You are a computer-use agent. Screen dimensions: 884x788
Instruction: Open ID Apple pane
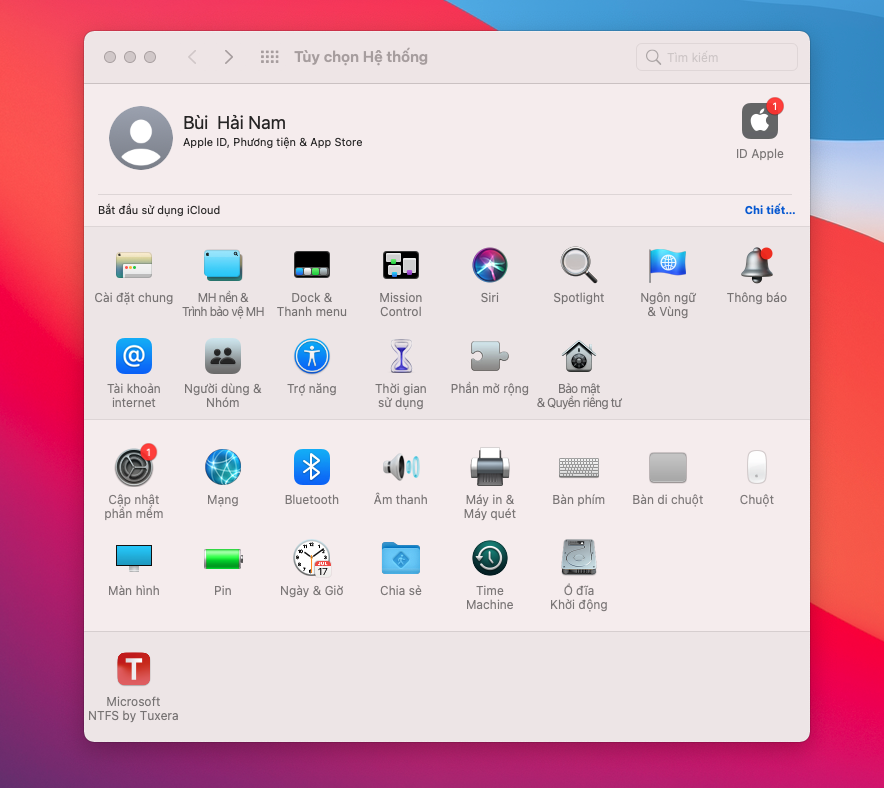pos(760,121)
